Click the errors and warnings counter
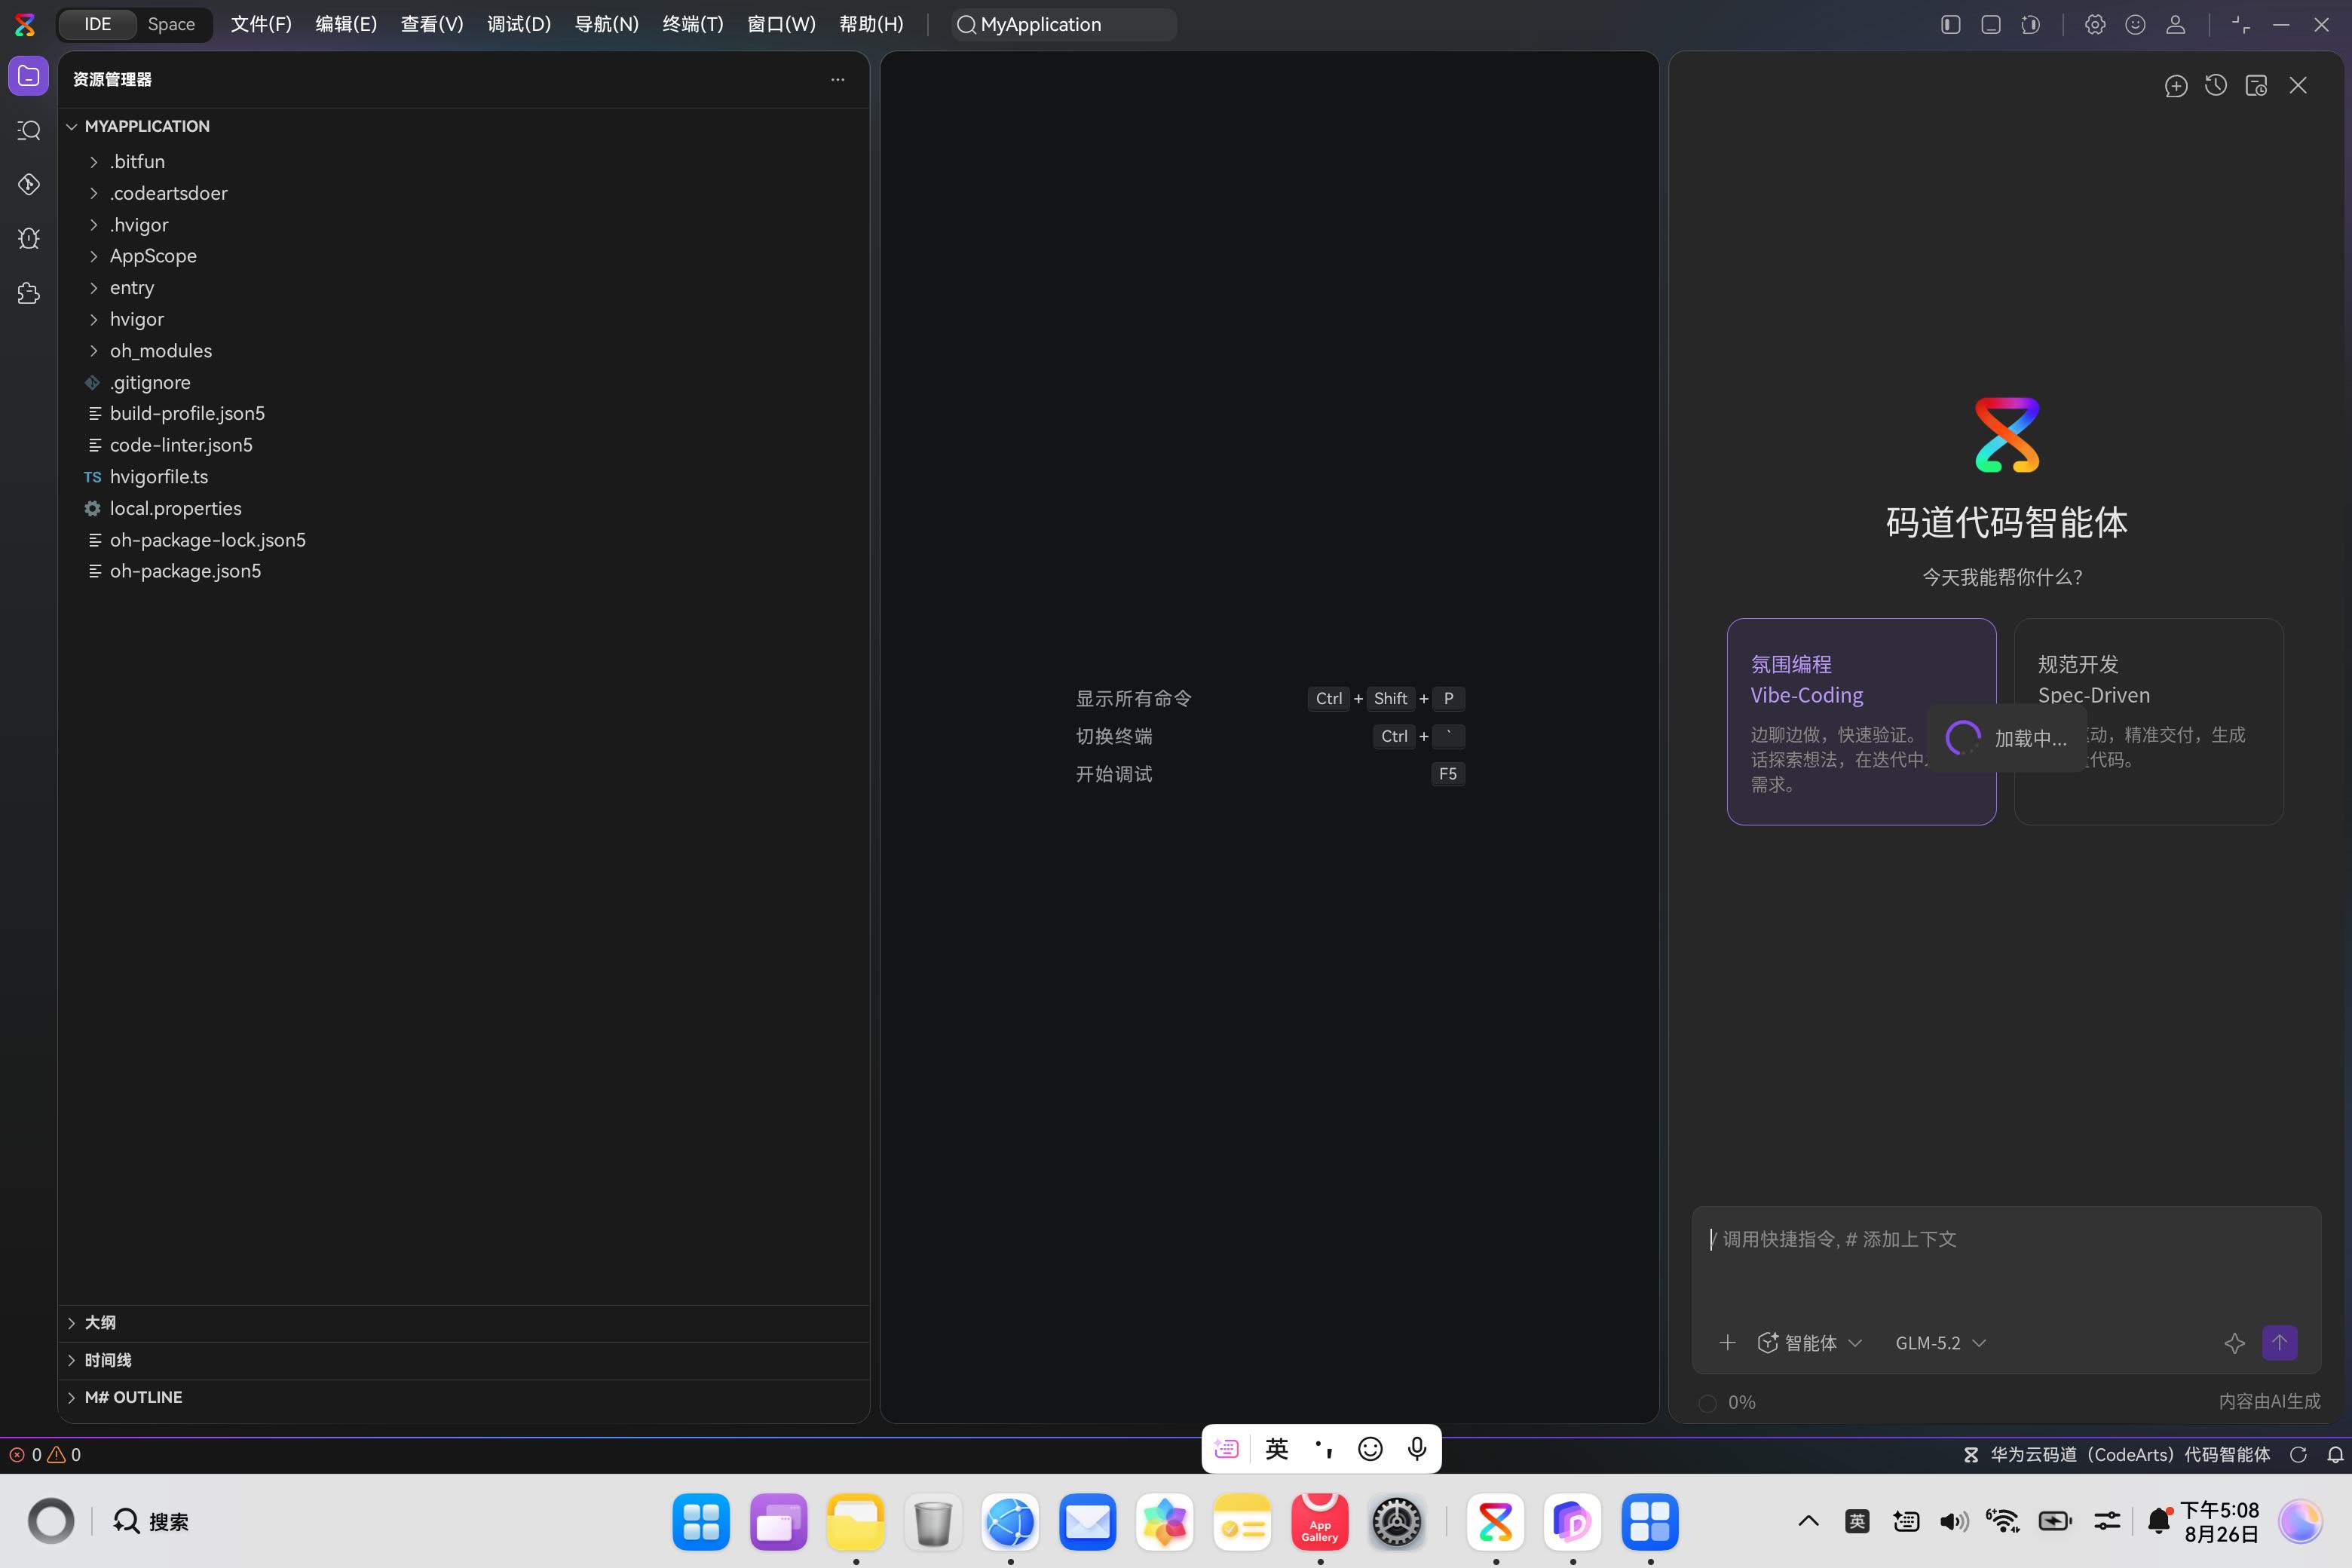The height and width of the screenshot is (1568, 2352). point(45,1454)
